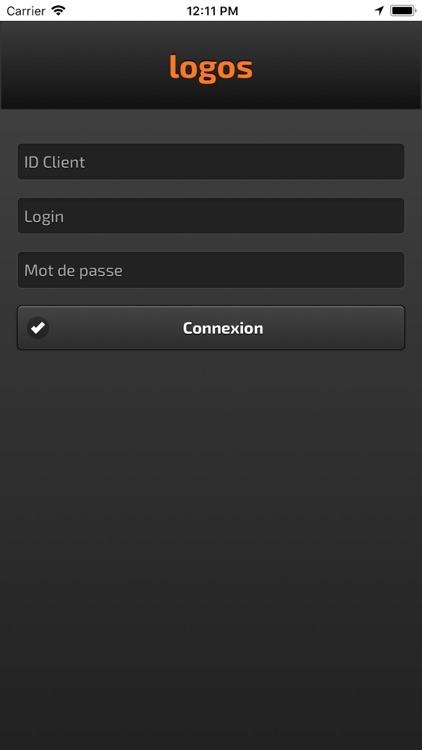
Task: Tap the white checkmark icon on Connexion
Action: click(38, 328)
